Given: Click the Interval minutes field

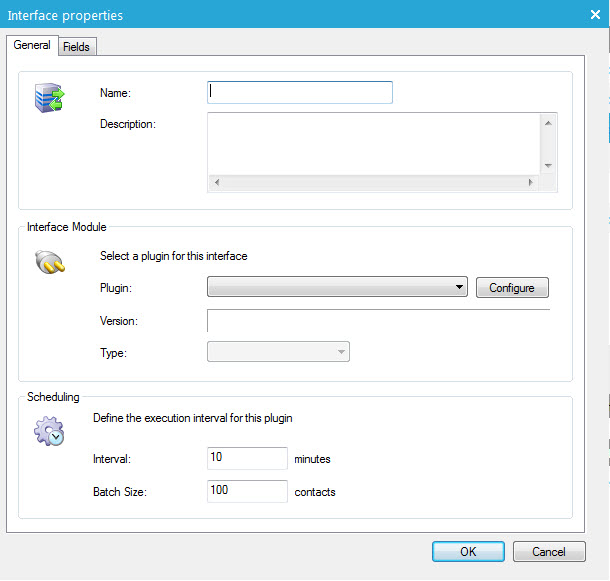Looking at the screenshot, I should point(247,458).
